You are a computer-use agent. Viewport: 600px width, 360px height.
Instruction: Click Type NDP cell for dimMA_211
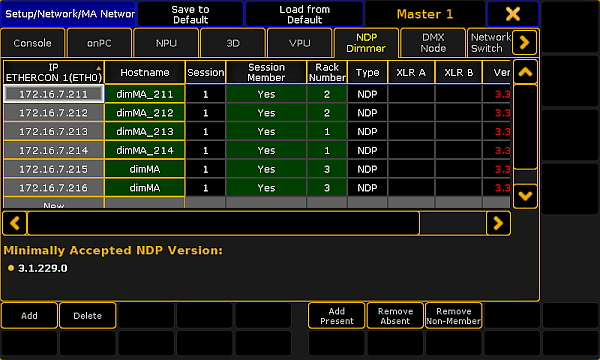[x=367, y=94]
